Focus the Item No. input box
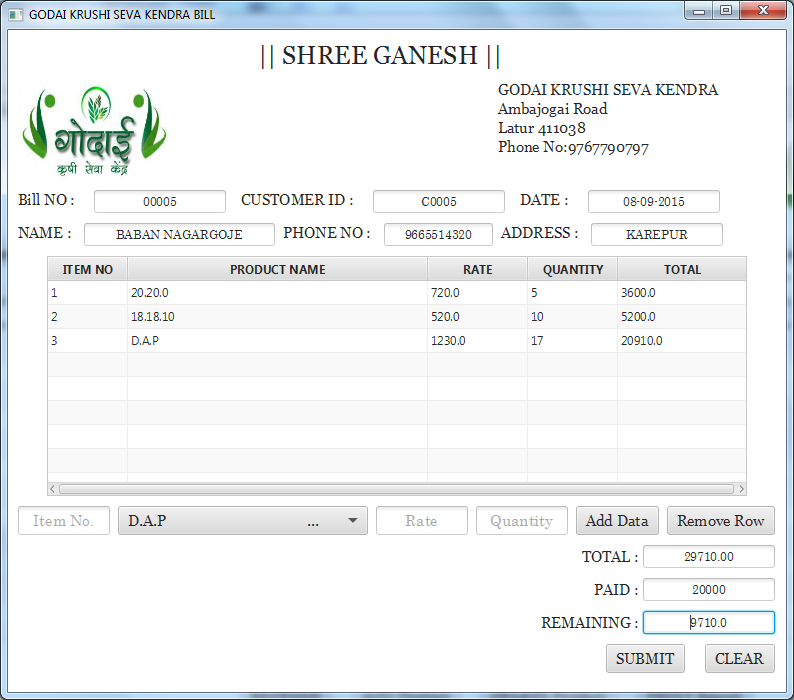The width and height of the screenshot is (794, 700). click(64, 521)
